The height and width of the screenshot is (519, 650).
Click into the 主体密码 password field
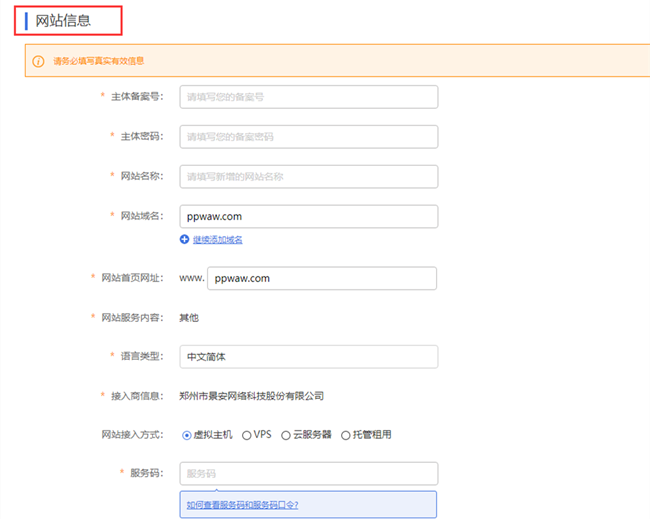[x=309, y=136]
